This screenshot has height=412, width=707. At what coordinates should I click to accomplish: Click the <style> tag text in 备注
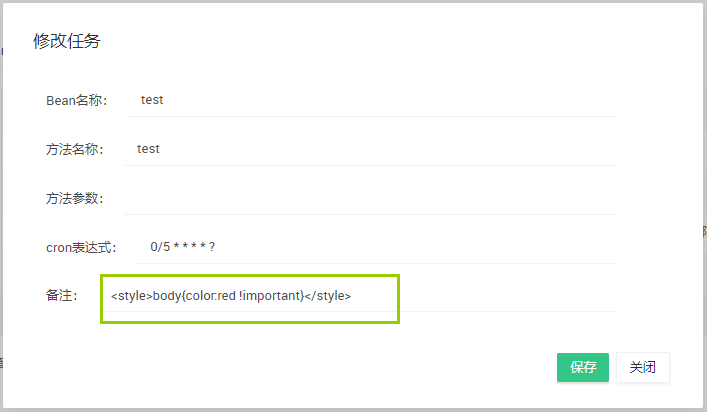click(x=132, y=296)
